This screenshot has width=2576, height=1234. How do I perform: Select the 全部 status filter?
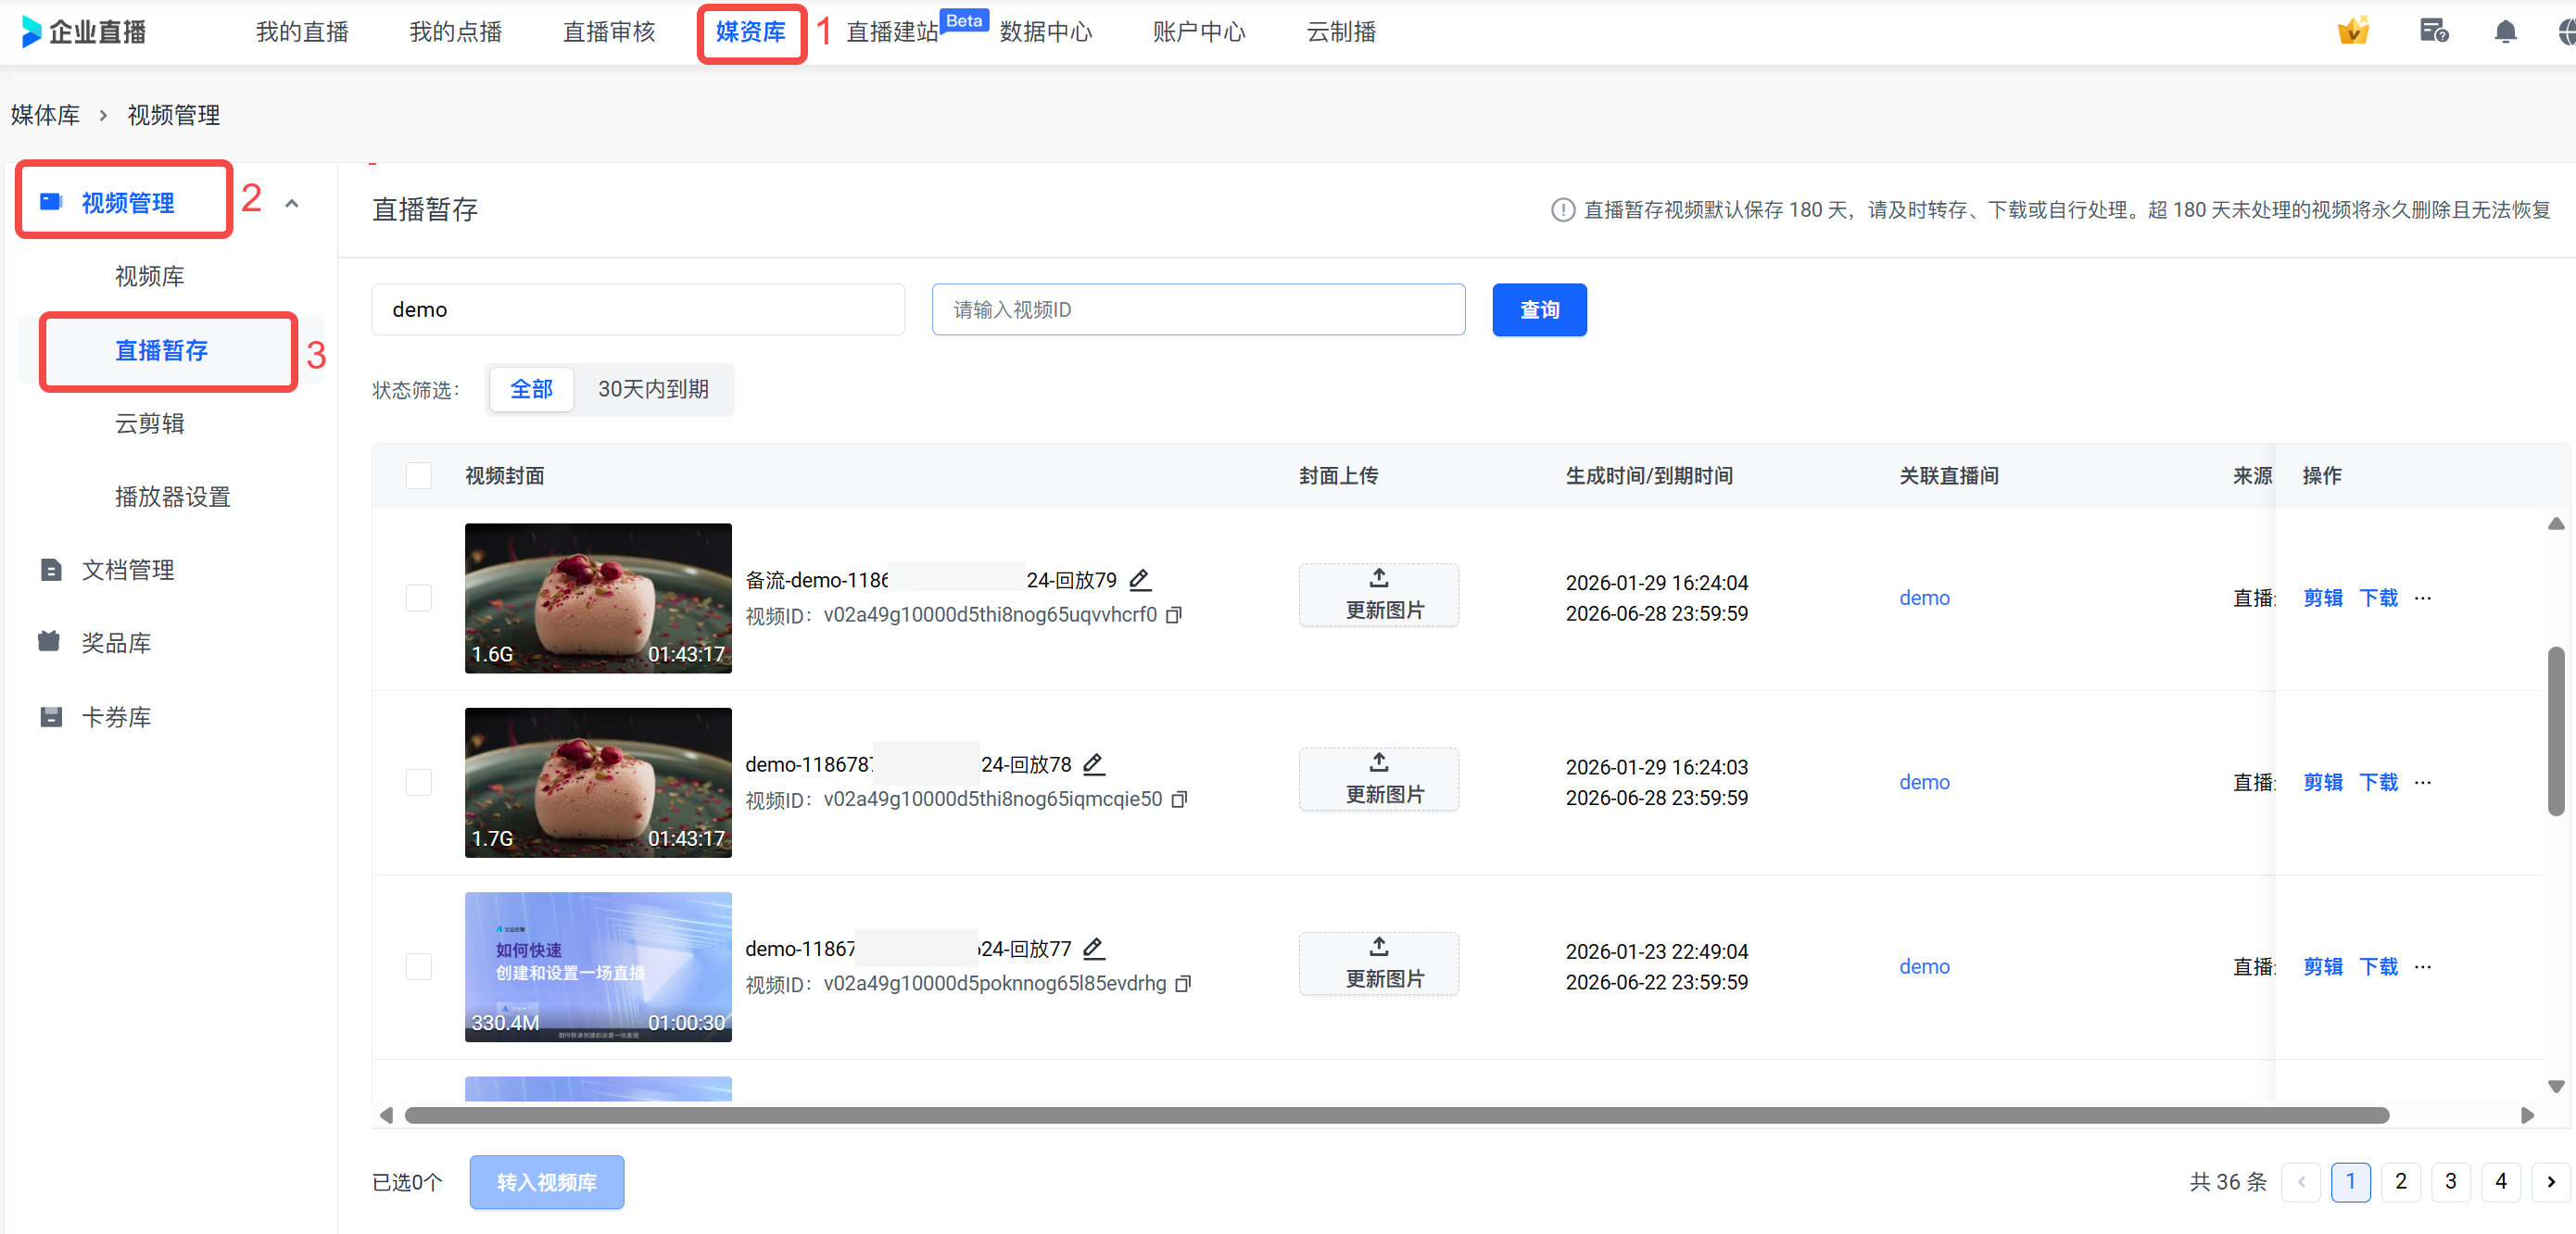pyautogui.click(x=531, y=389)
